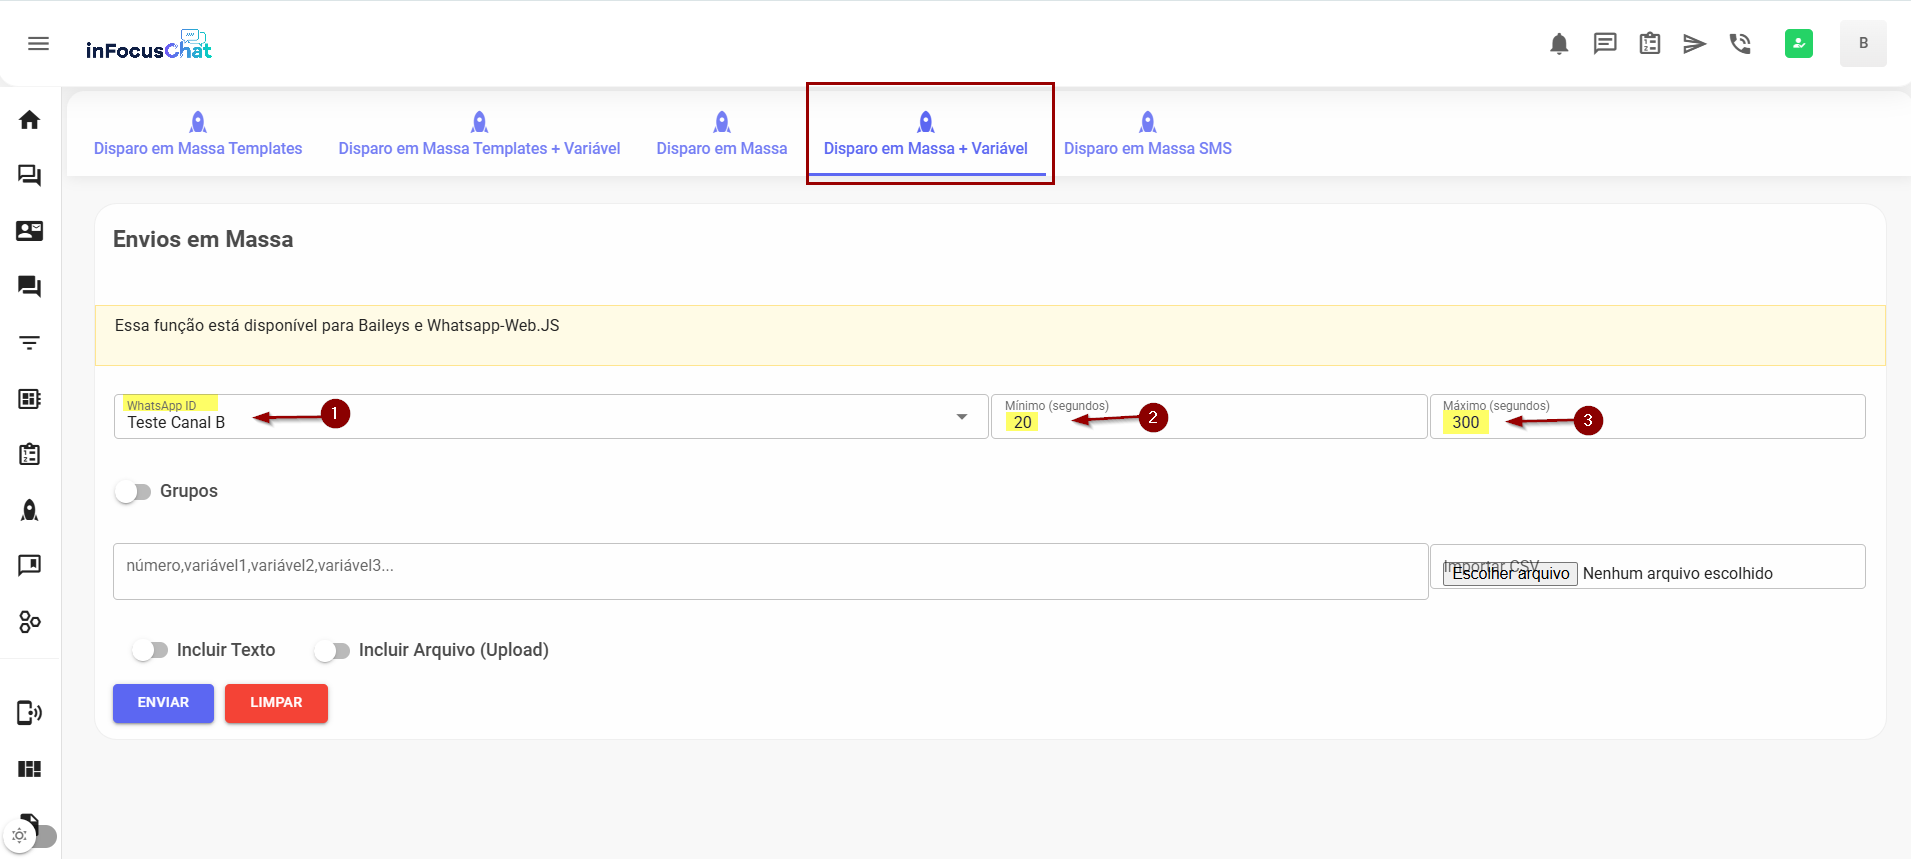Open the user avatar menu labeled B
The height and width of the screenshot is (859, 1911).
point(1862,43)
